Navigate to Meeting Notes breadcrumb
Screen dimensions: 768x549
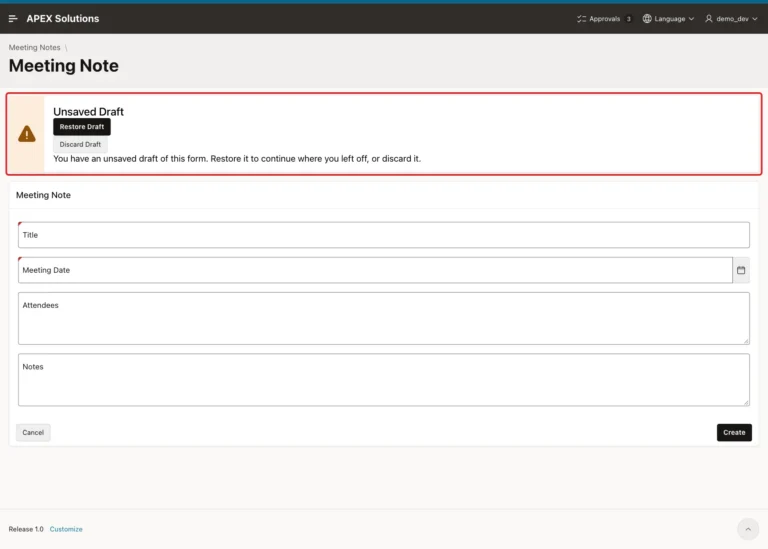(x=34, y=48)
